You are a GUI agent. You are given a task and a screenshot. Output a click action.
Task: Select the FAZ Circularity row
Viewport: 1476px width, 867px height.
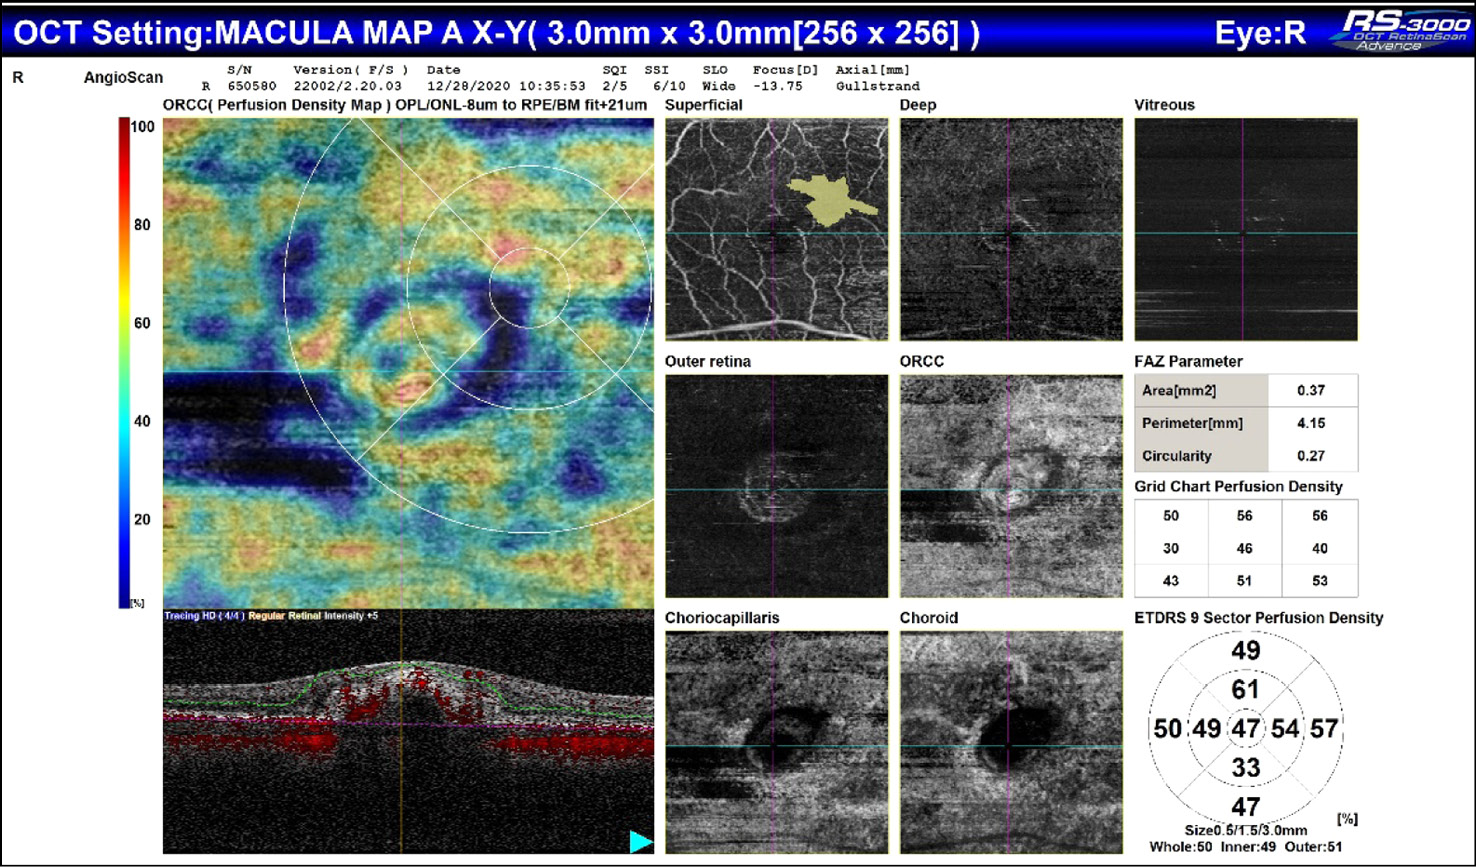click(1245, 456)
